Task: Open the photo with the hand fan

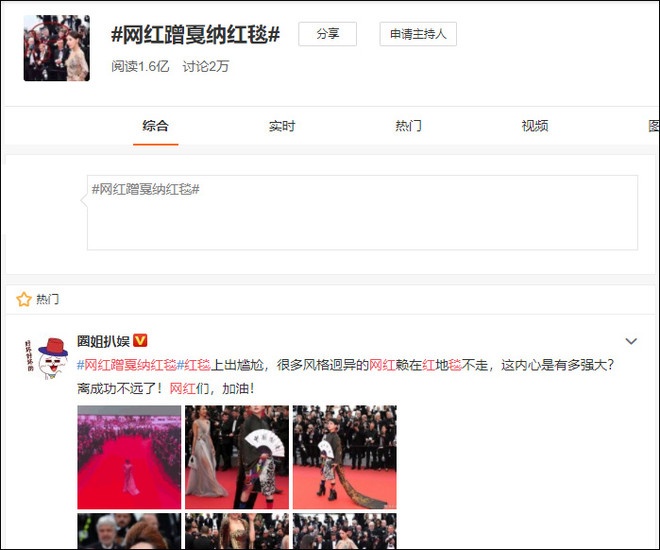Action: pos(237,457)
